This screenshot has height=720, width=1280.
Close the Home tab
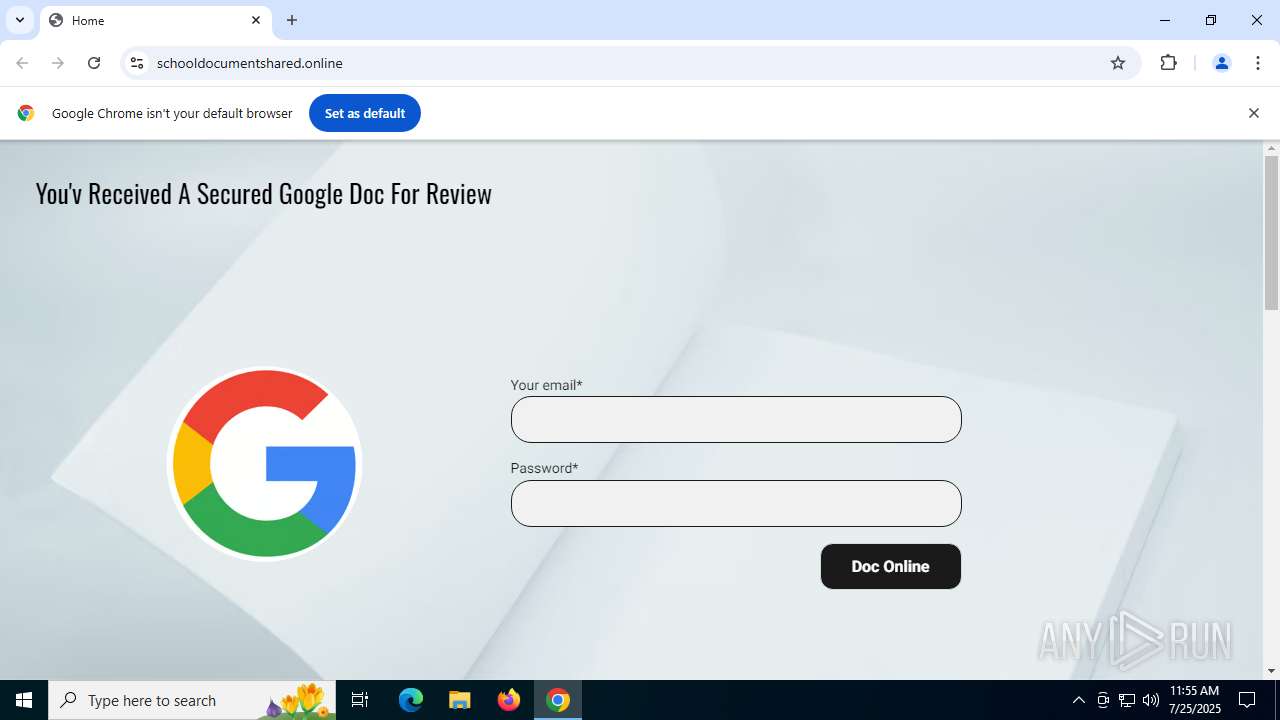pos(255,20)
